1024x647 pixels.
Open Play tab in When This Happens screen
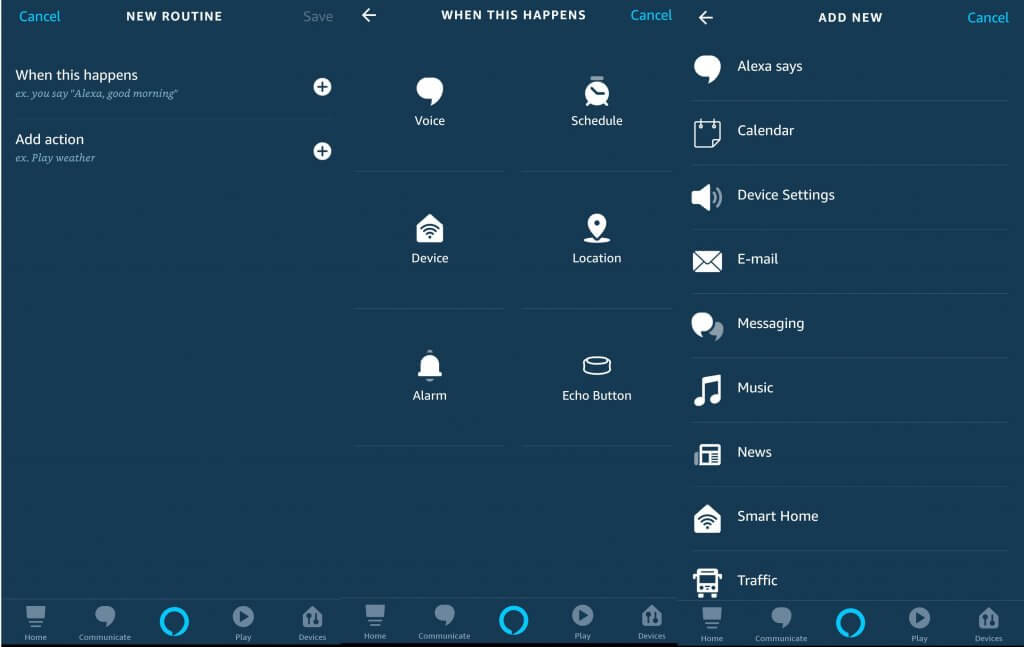[x=583, y=622]
